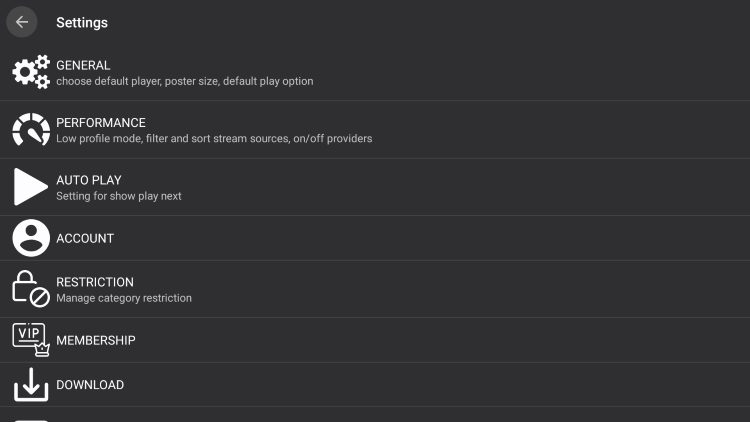Image resolution: width=750 pixels, height=422 pixels.
Task: Click the speedometer Performance icon
Action: (x=31, y=130)
